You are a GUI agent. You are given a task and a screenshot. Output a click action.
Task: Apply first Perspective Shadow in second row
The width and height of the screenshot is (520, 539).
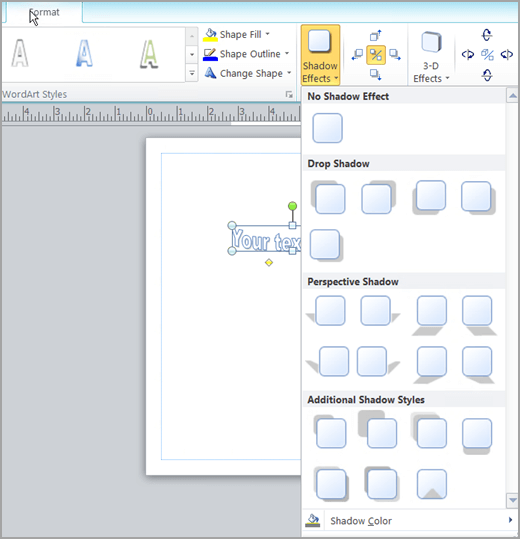pos(327,362)
